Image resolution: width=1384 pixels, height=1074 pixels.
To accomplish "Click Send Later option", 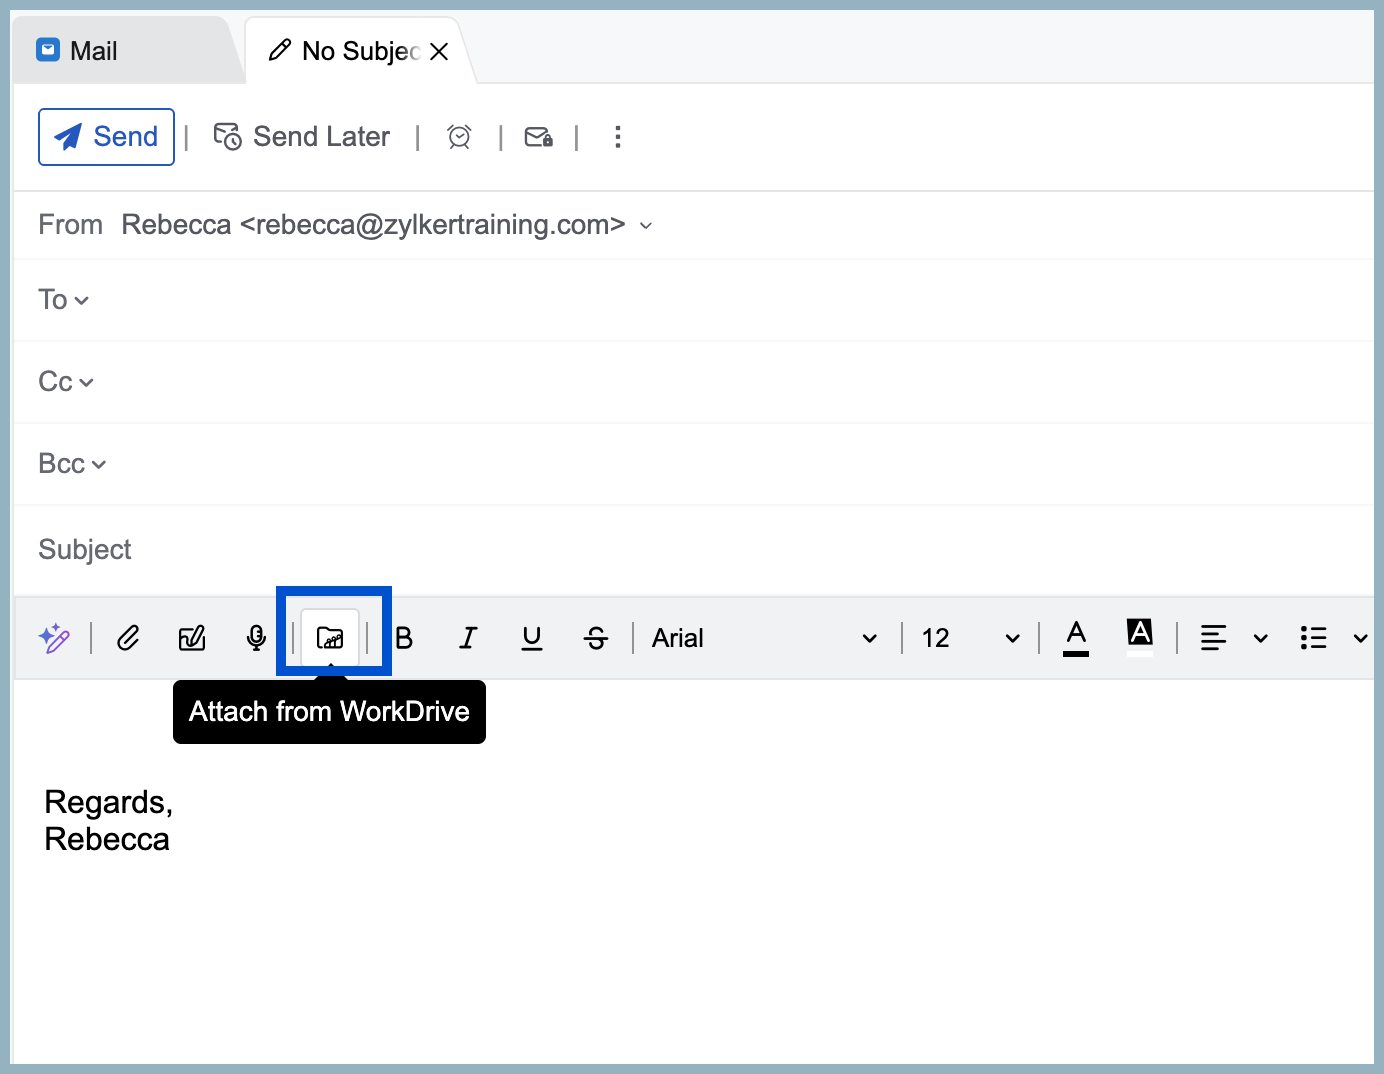I will (302, 137).
